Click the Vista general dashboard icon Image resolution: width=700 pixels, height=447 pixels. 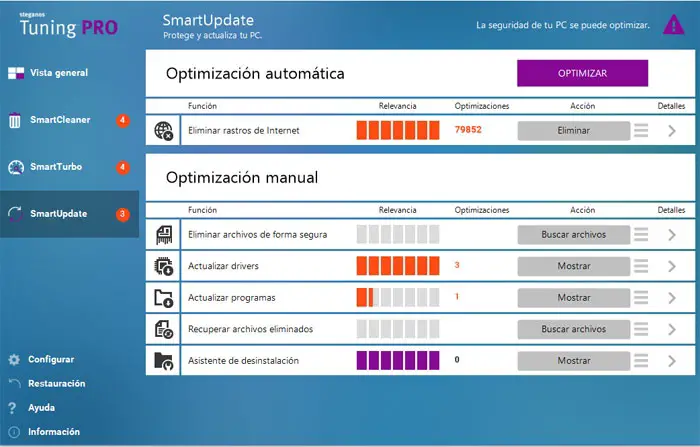coord(16,73)
